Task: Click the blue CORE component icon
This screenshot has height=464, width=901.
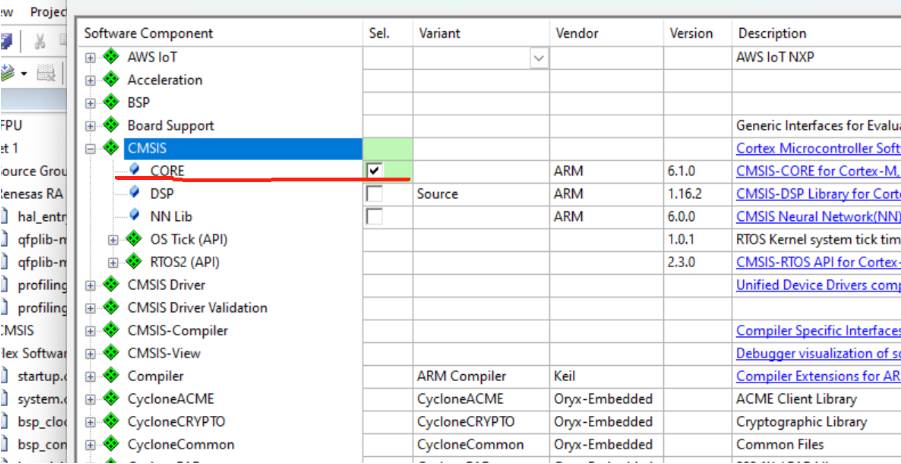Action: 133,170
